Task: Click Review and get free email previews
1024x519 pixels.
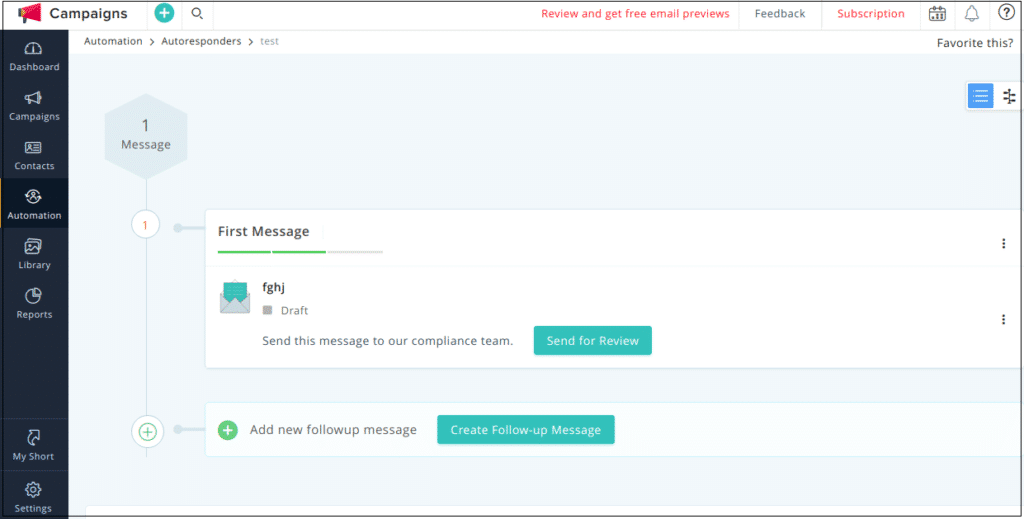Action: [635, 14]
